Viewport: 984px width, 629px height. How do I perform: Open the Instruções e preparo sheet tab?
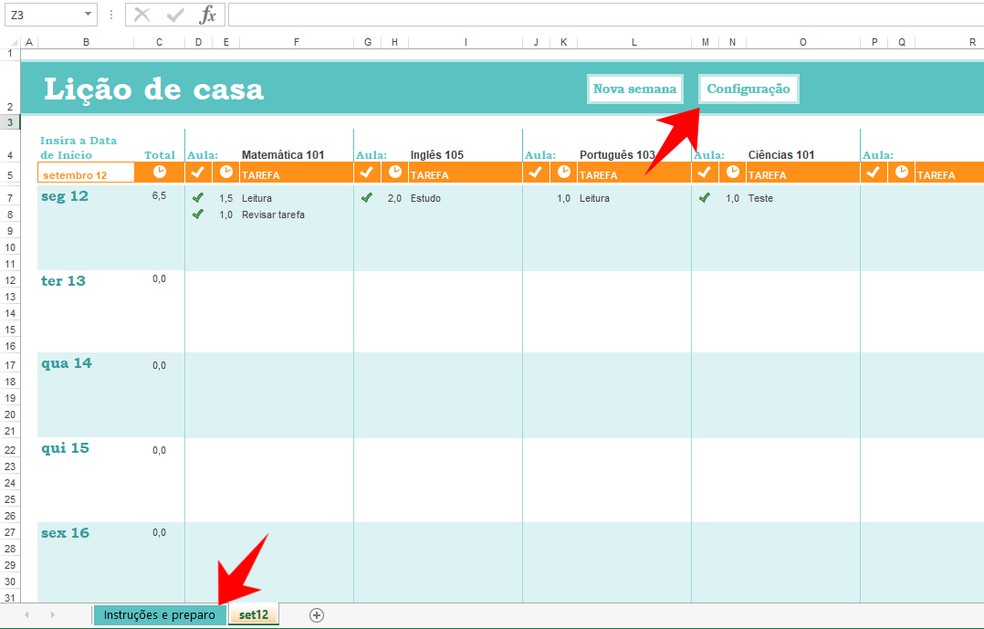click(x=160, y=616)
